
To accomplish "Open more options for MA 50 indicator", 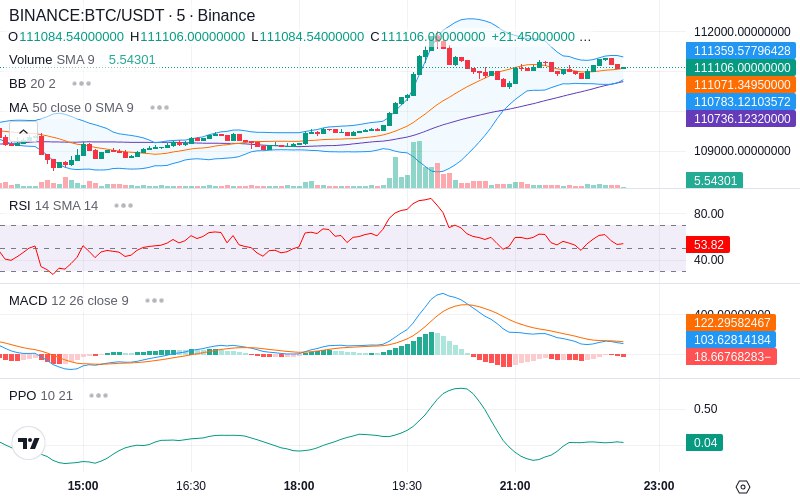I will point(160,108).
